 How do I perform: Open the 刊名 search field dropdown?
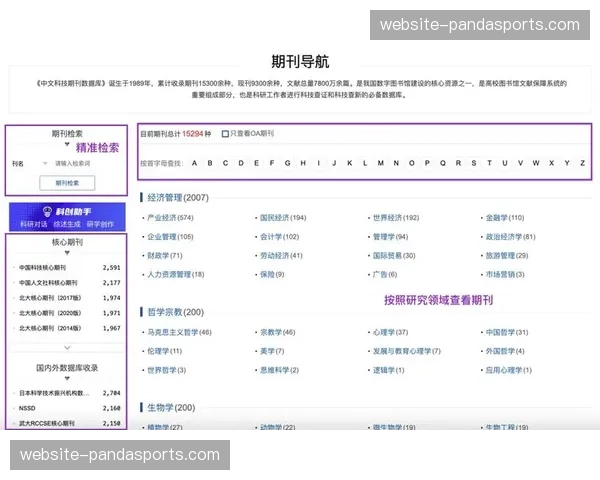(45, 163)
